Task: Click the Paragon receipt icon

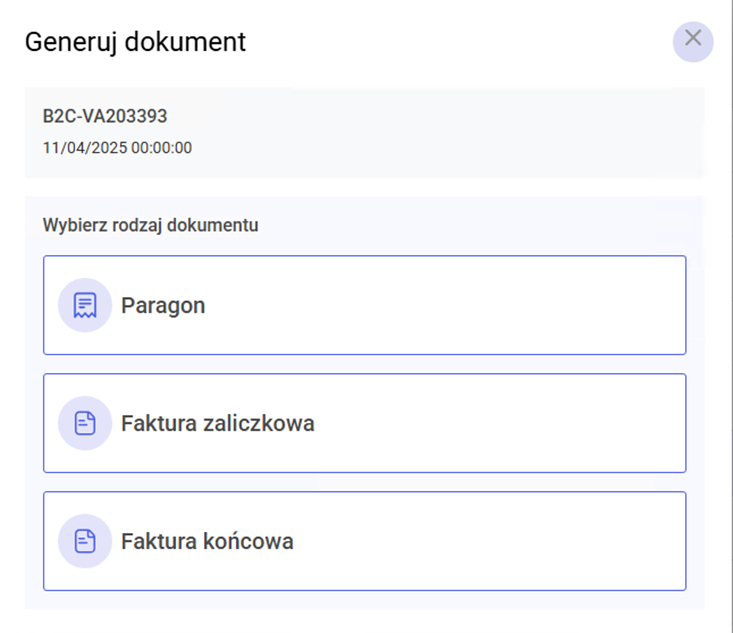Action: 85,305
